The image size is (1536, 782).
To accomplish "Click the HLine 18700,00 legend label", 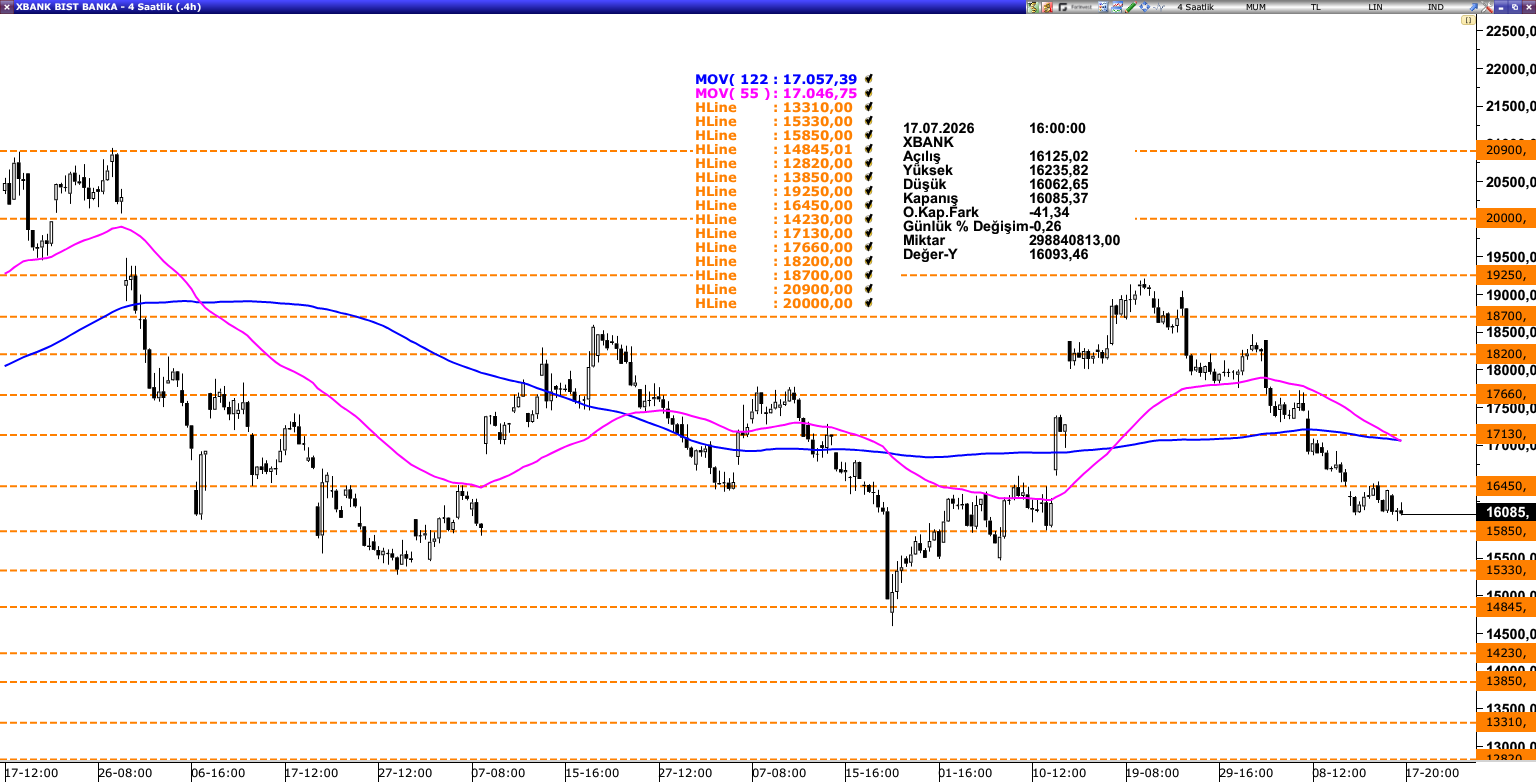I will (774, 275).
